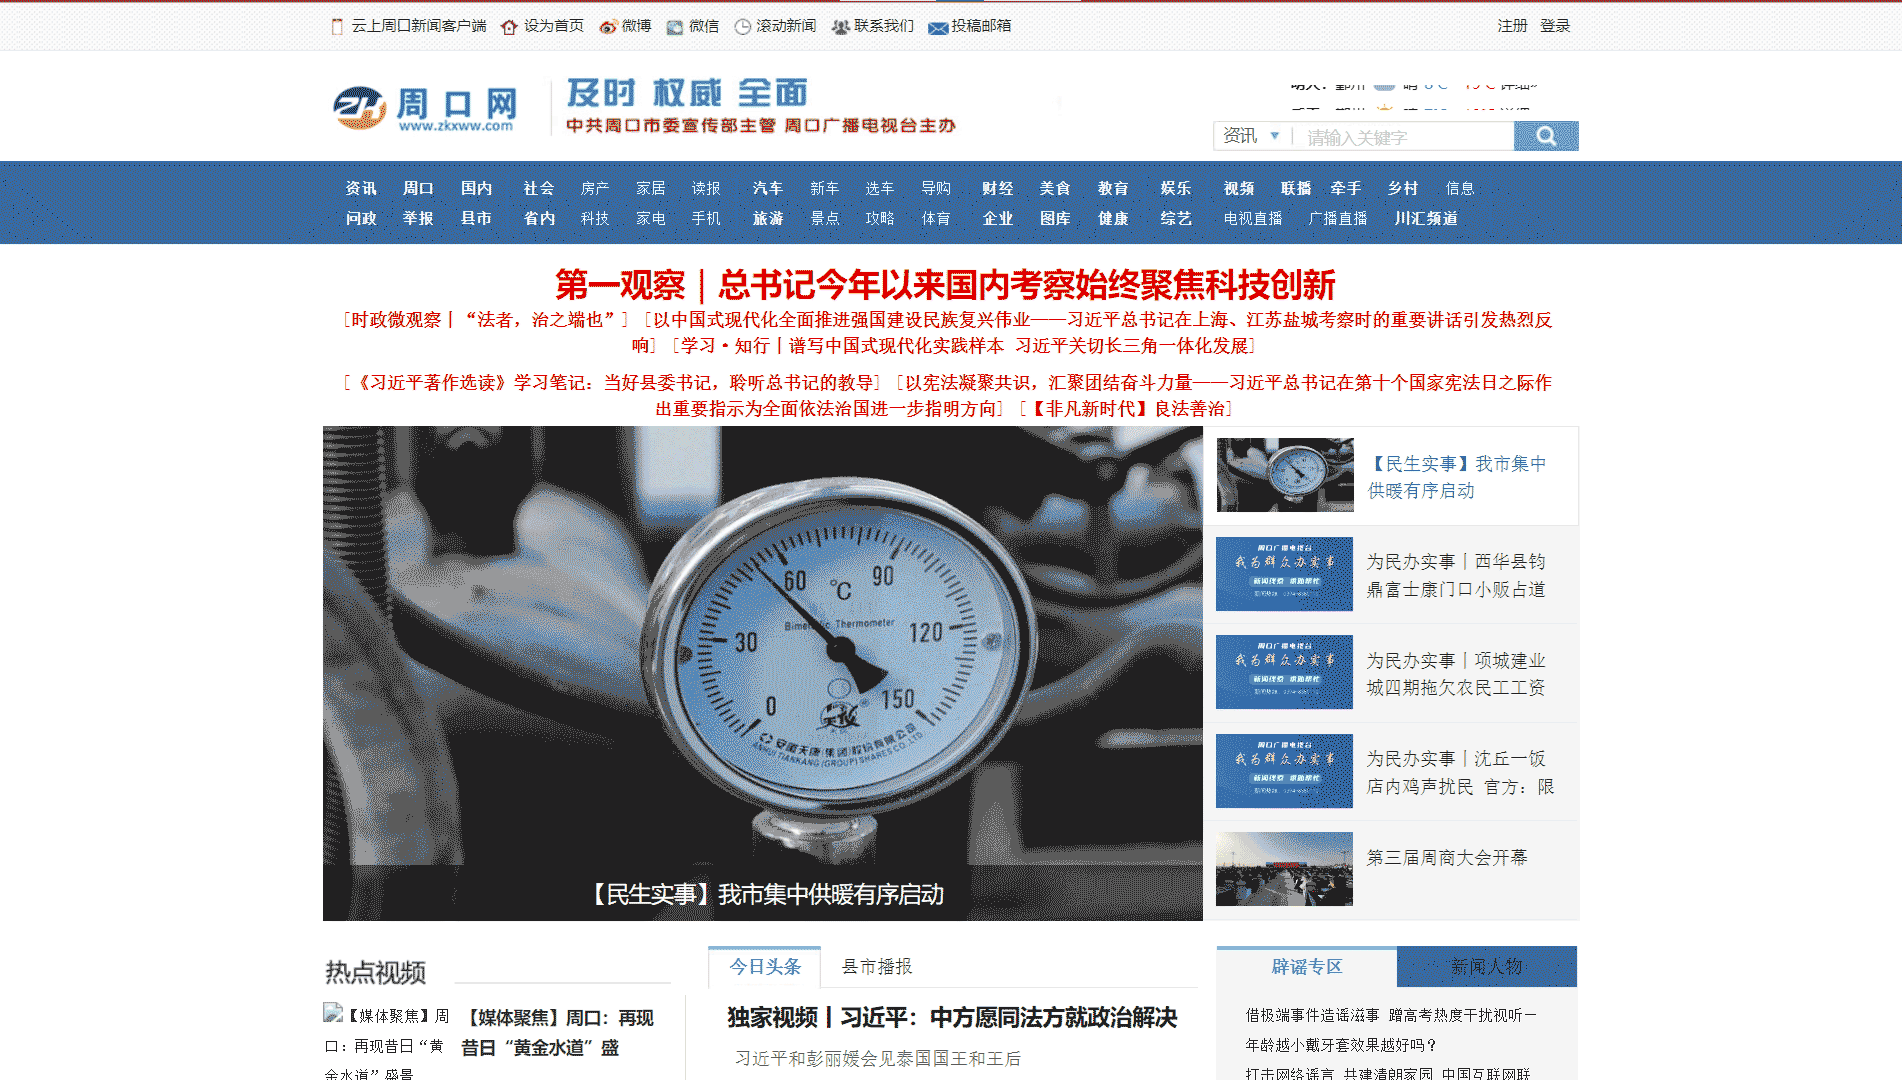Image resolution: width=1902 pixels, height=1080 pixels.
Task: Open 为民办实事 沈丘一饭店内鸡声扰民 article
Action: pos(1460,773)
